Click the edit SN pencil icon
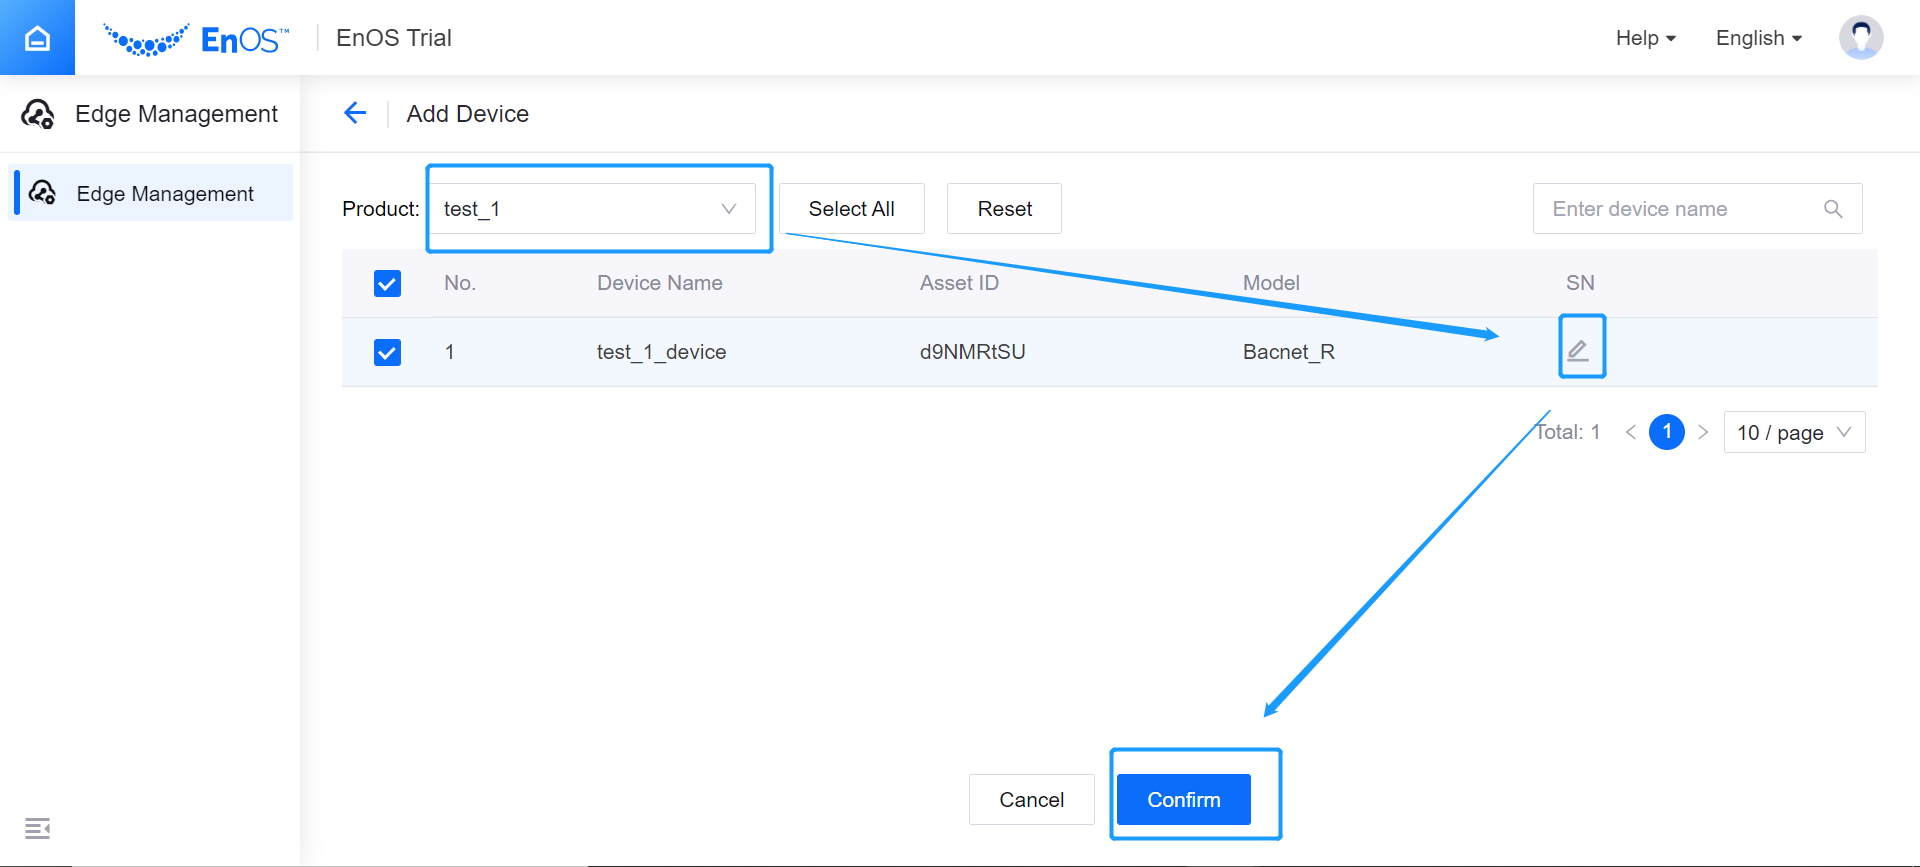The height and width of the screenshot is (867, 1920). tap(1578, 350)
